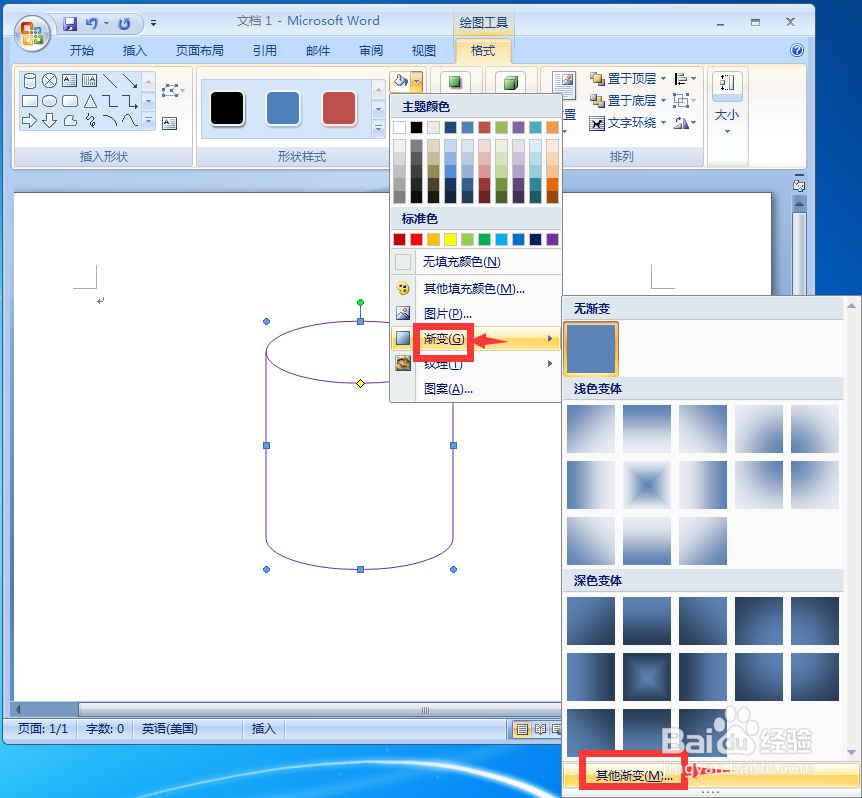Click 页面: 1/1 page indicator in status bar
The width and height of the screenshot is (862, 798).
pos(43,729)
